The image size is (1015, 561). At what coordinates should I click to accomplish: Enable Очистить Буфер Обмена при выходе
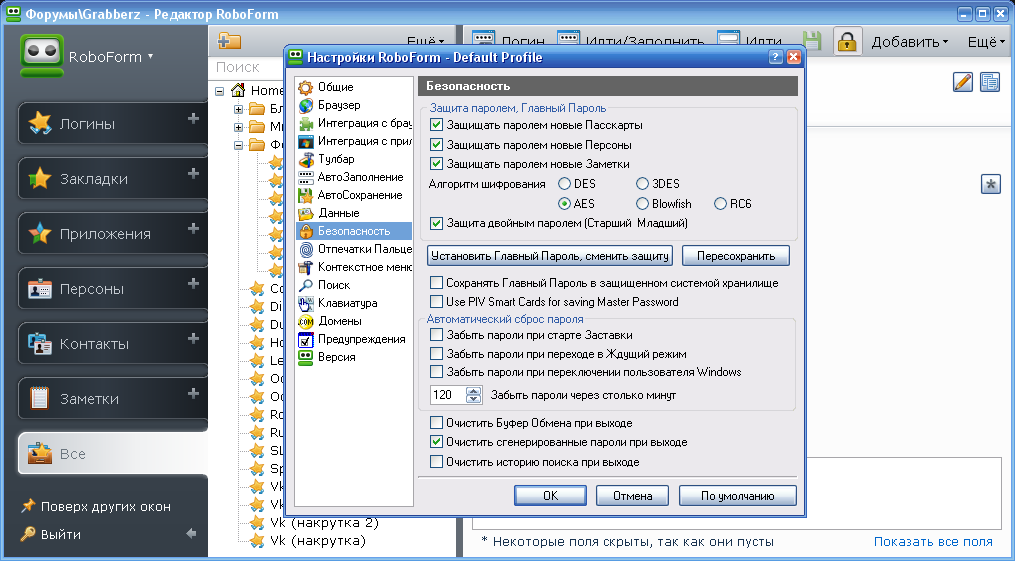point(436,423)
